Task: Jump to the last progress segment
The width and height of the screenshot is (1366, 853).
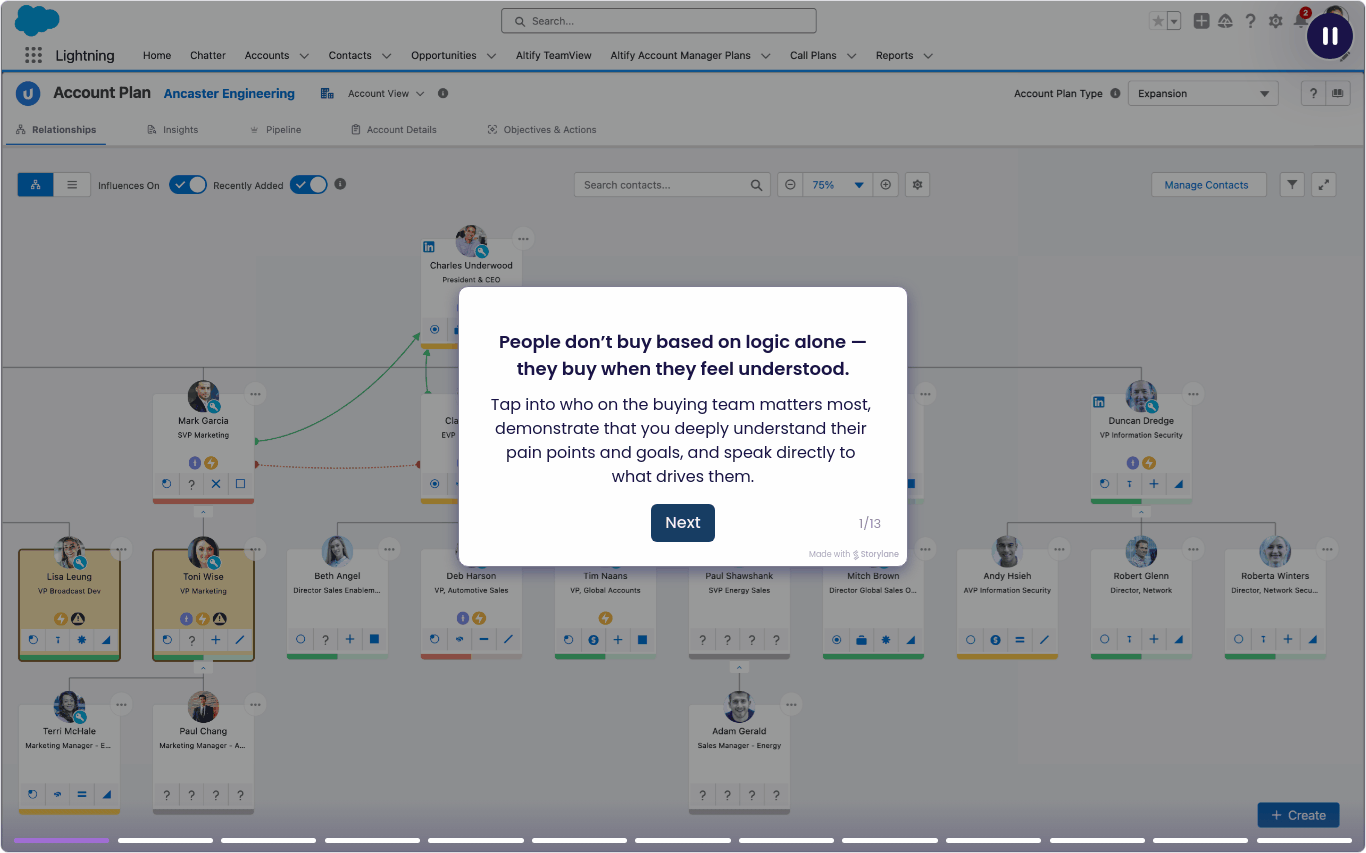Action: click(1304, 840)
